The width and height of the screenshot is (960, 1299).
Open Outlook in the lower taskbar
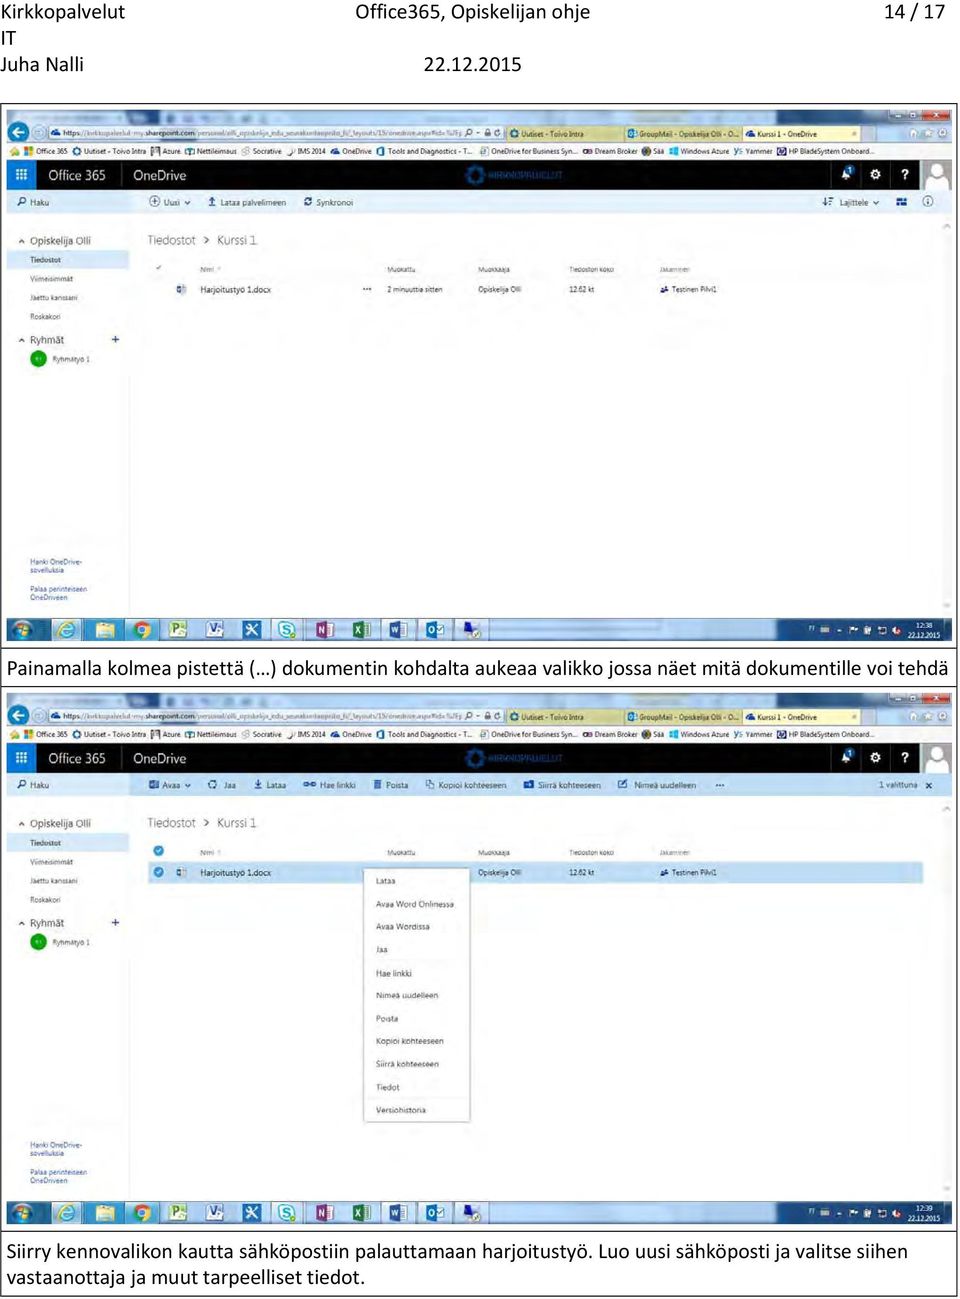tap(435, 1212)
